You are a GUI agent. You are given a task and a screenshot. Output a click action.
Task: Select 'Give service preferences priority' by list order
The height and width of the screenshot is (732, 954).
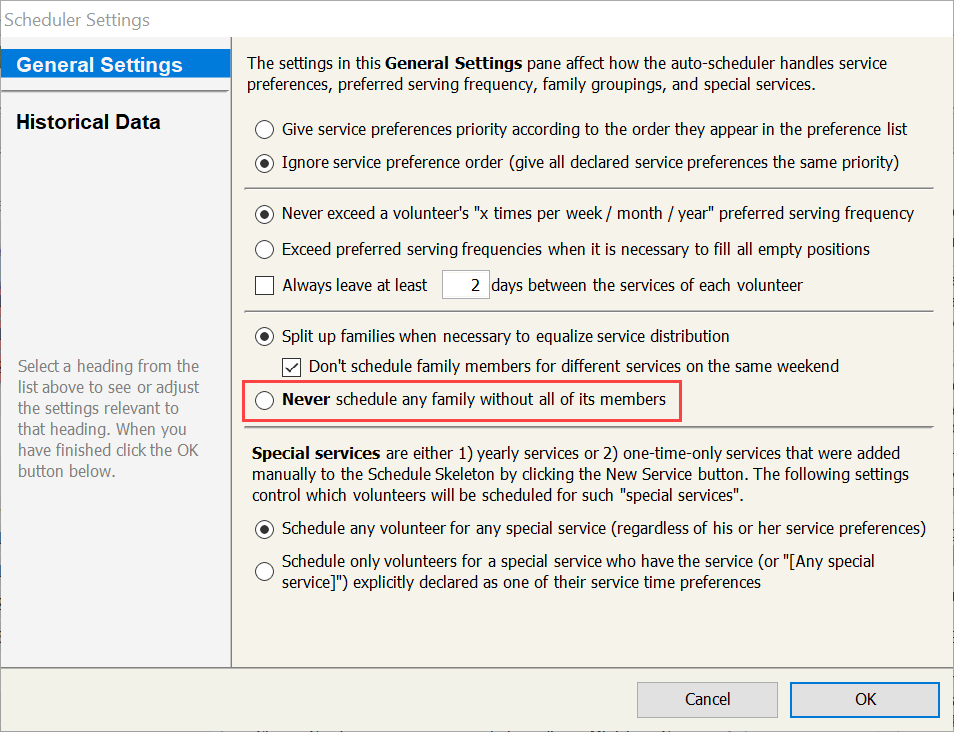[x=264, y=129]
